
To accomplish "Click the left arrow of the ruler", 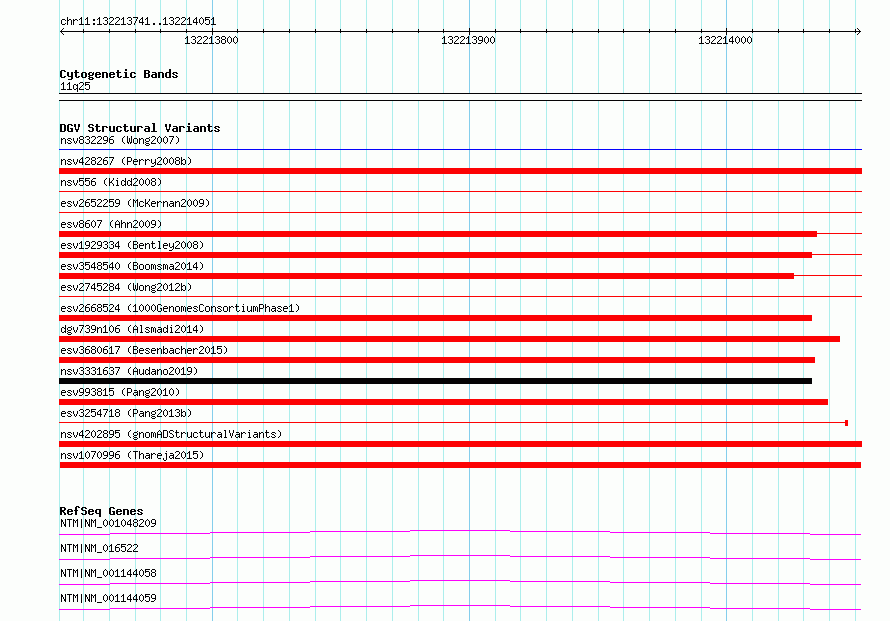I will (62, 31).
